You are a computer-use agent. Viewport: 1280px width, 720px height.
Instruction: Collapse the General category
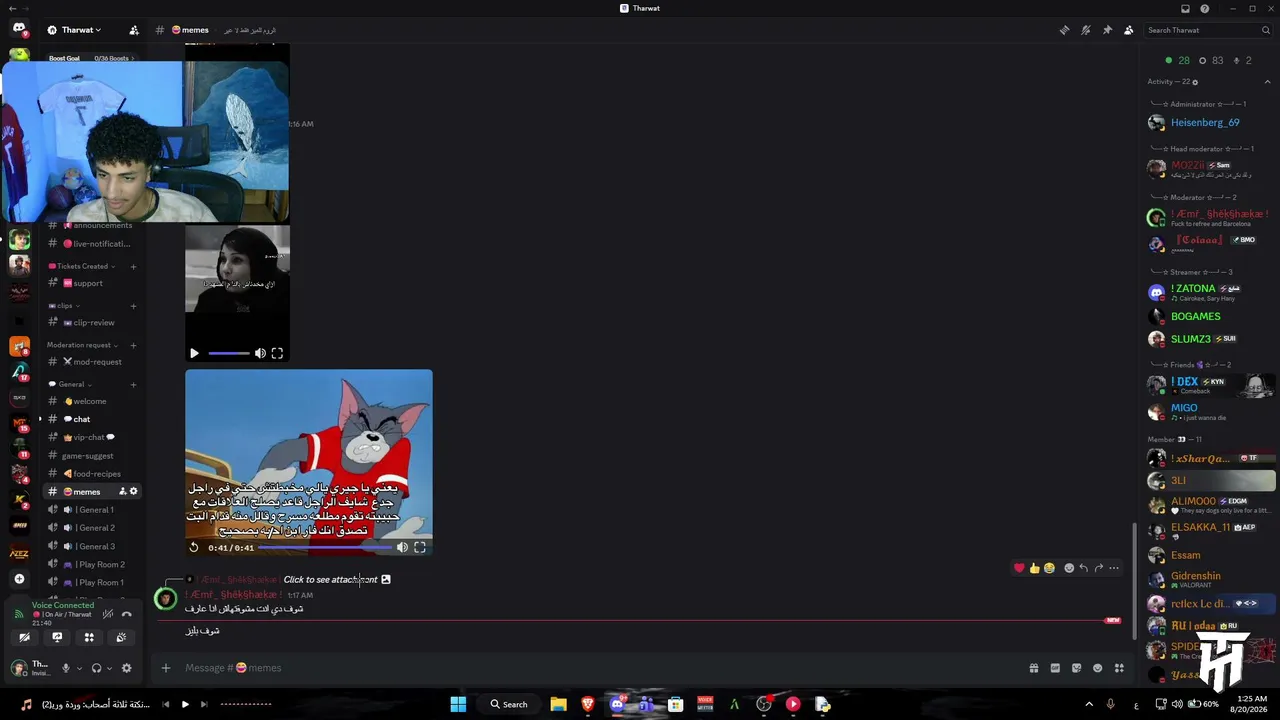(x=70, y=384)
